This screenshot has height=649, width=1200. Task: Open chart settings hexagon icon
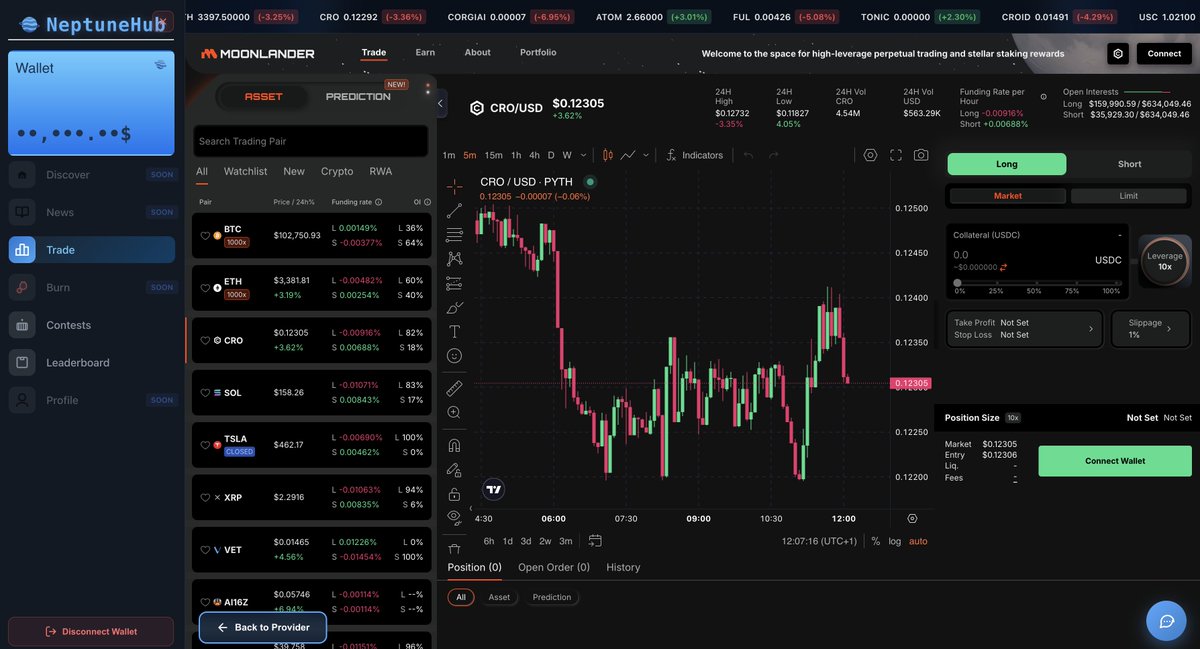point(870,155)
